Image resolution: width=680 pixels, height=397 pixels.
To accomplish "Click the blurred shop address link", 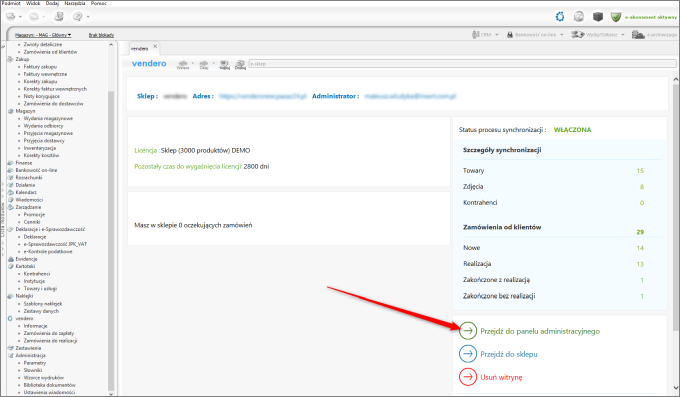I will [263, 96].
